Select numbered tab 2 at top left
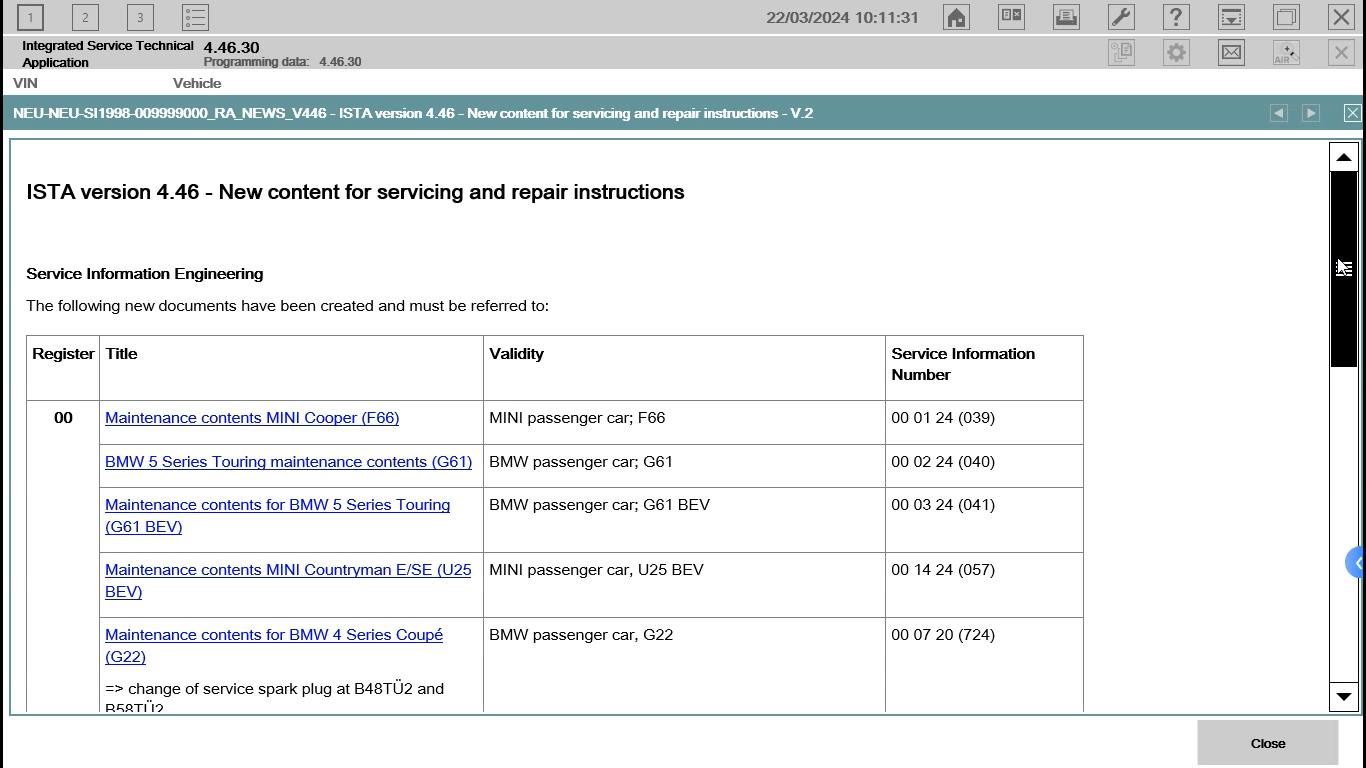1366x768 pixels. pyautogui.click(x=85, y=17)
